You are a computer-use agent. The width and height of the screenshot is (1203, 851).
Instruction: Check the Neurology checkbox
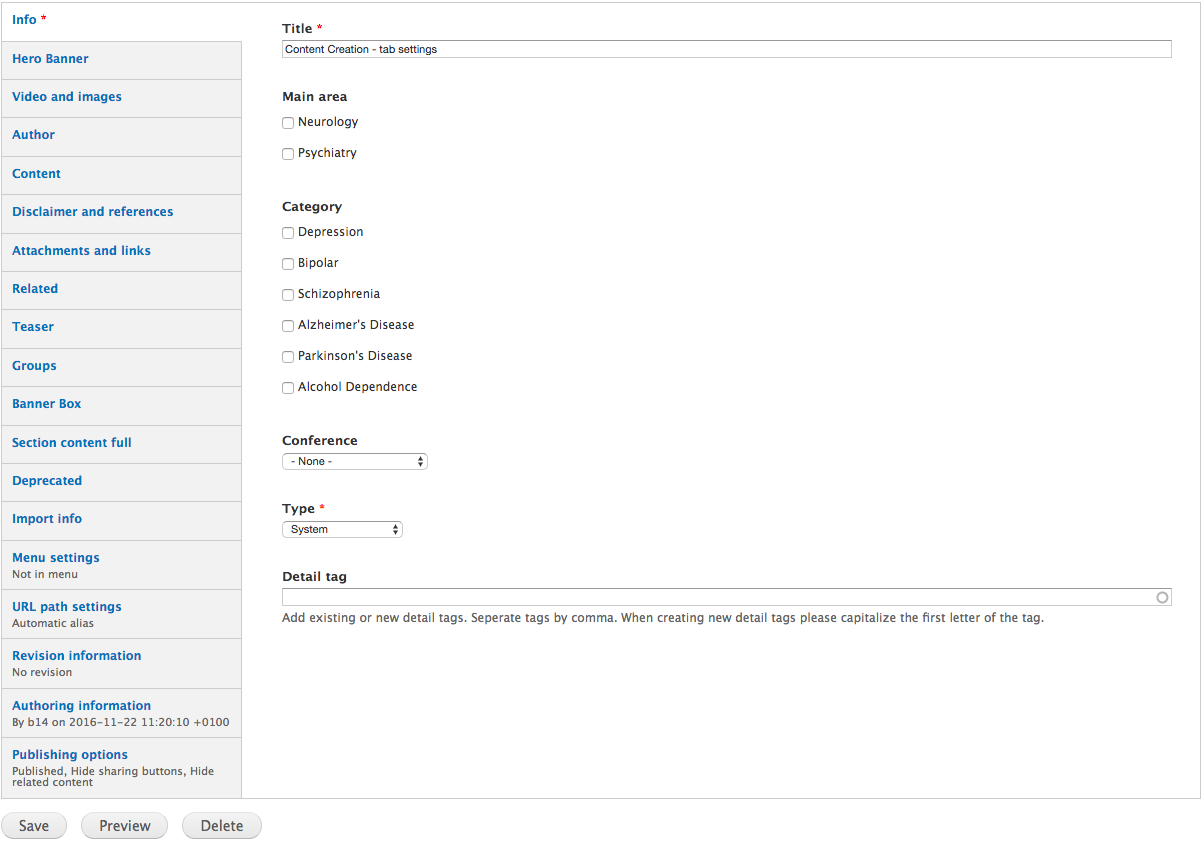click(x=288, y=123)
